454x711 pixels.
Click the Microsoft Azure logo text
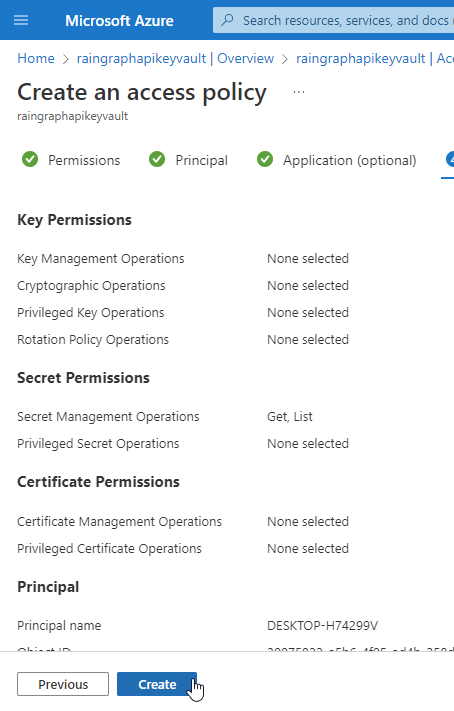tap(119, 20)
